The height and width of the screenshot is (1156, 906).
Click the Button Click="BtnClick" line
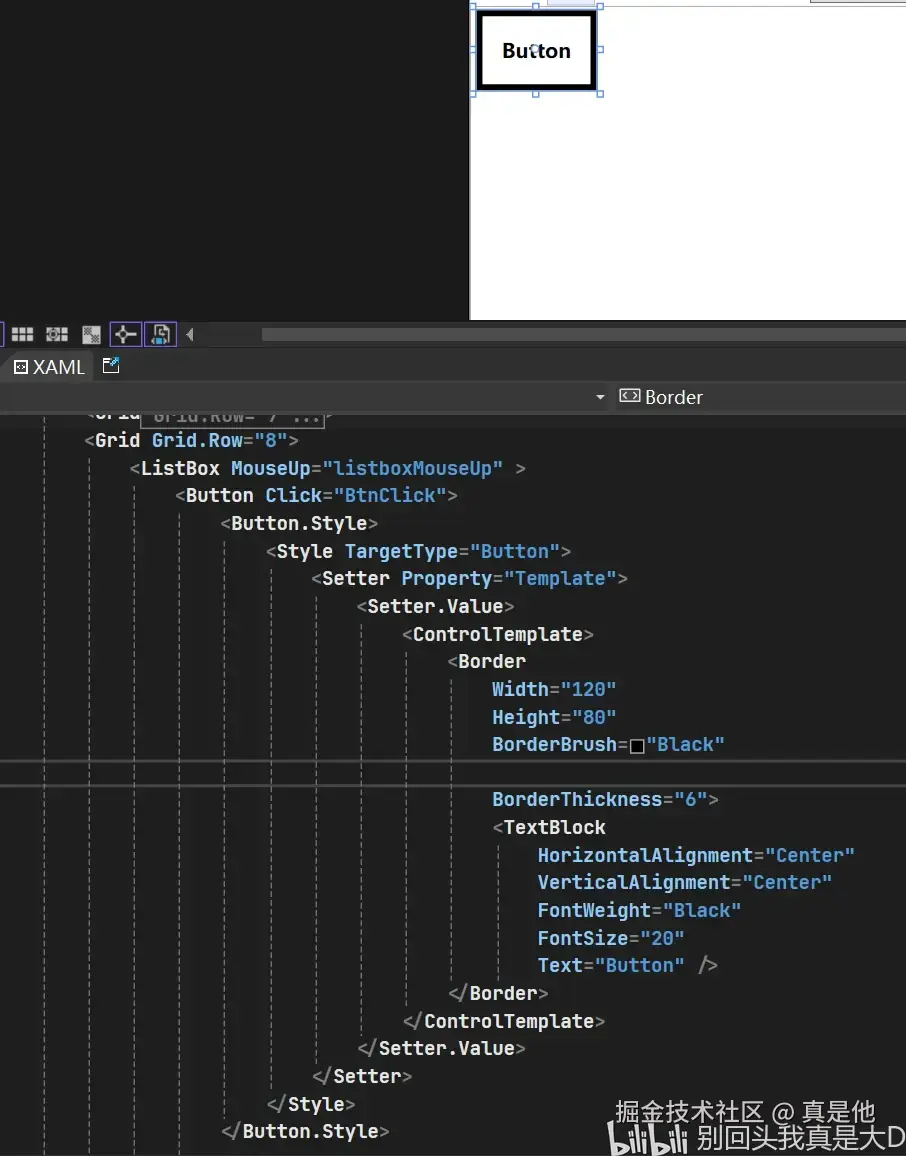316,495
